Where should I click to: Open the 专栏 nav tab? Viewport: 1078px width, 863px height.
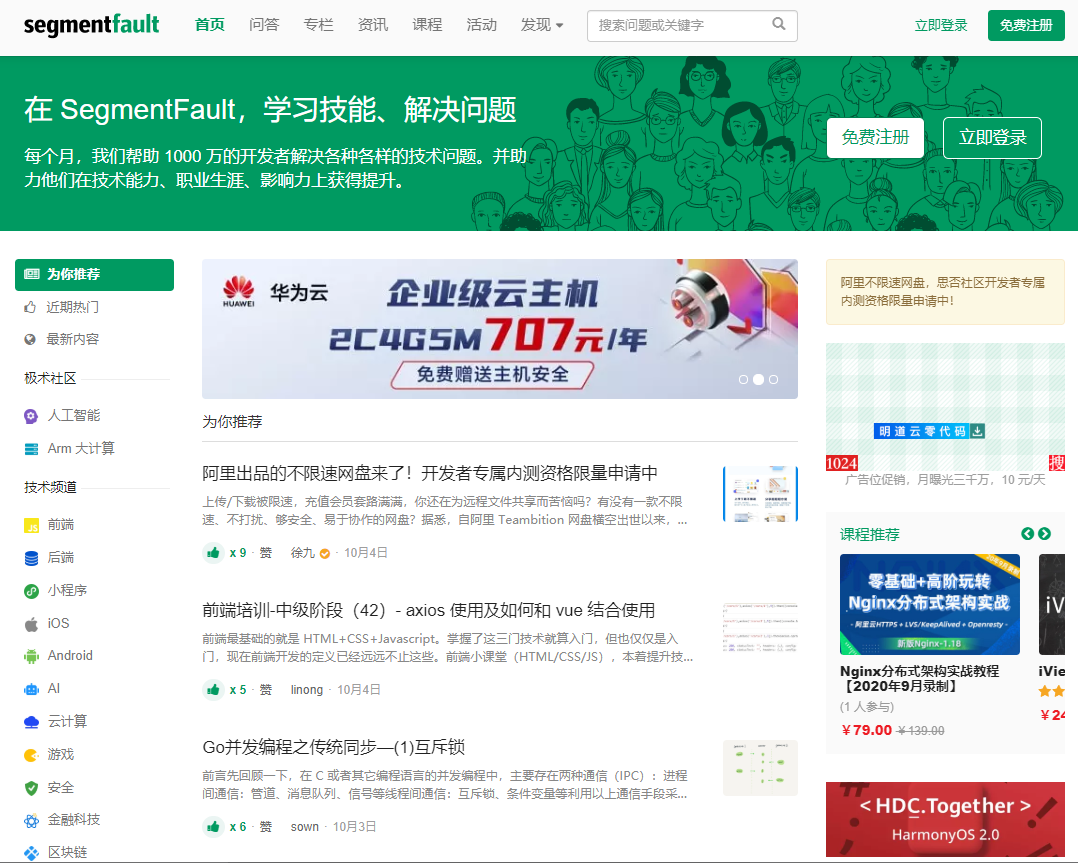pos(318,25)
